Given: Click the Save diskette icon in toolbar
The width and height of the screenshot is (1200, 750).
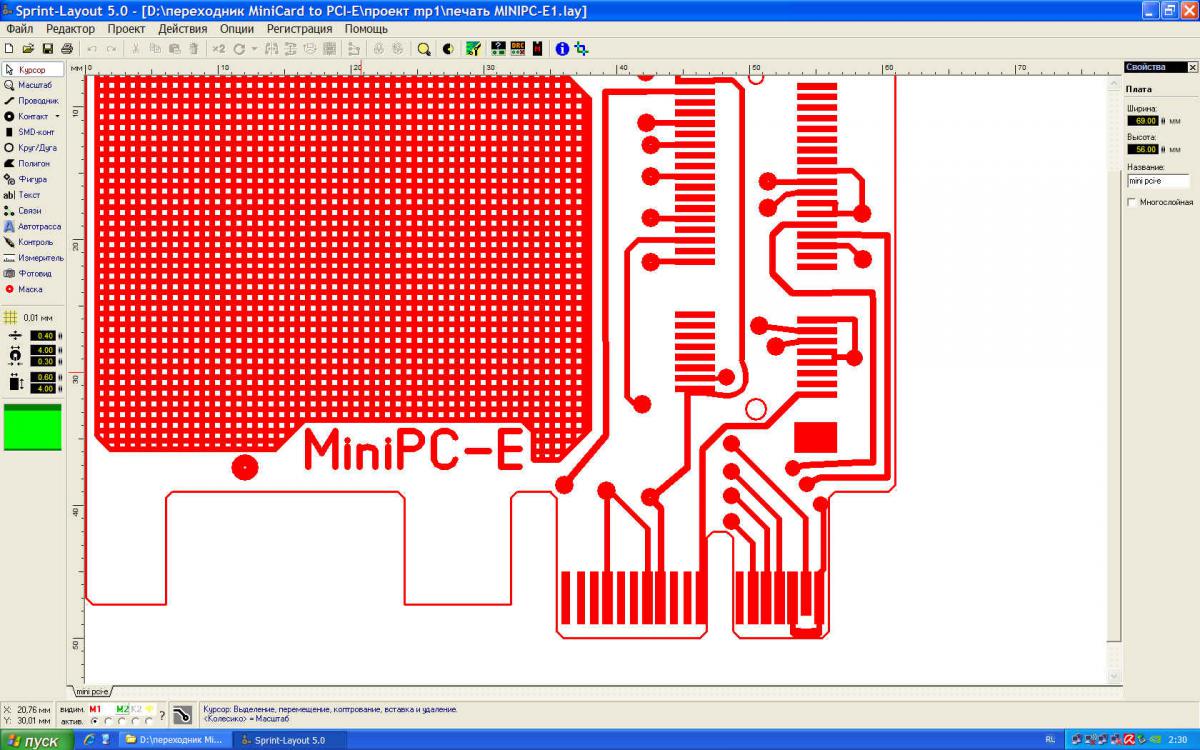Looking at the screenshot, I should 47,48.
